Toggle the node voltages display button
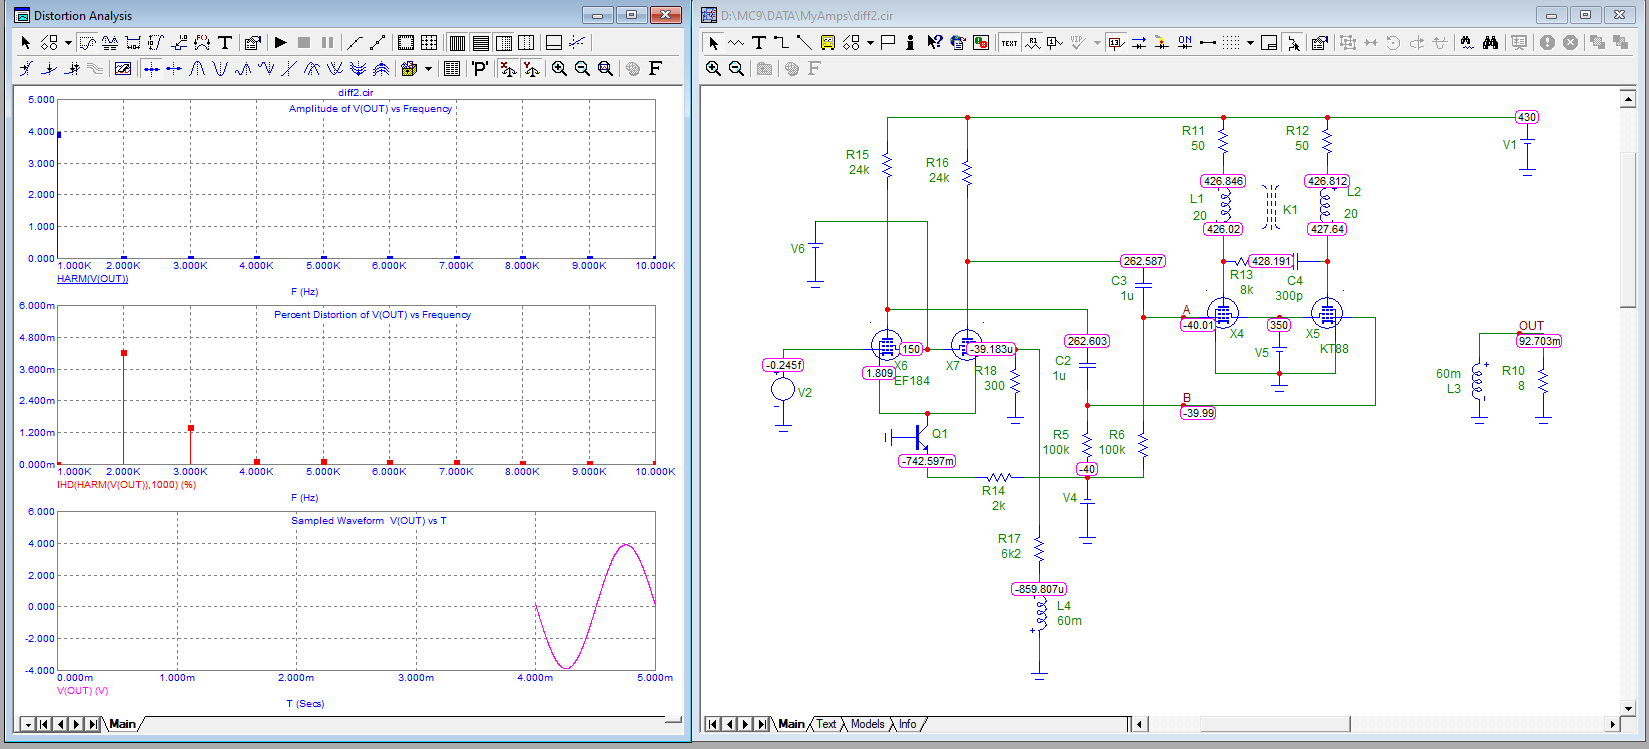 click(x=1116, y=43)
